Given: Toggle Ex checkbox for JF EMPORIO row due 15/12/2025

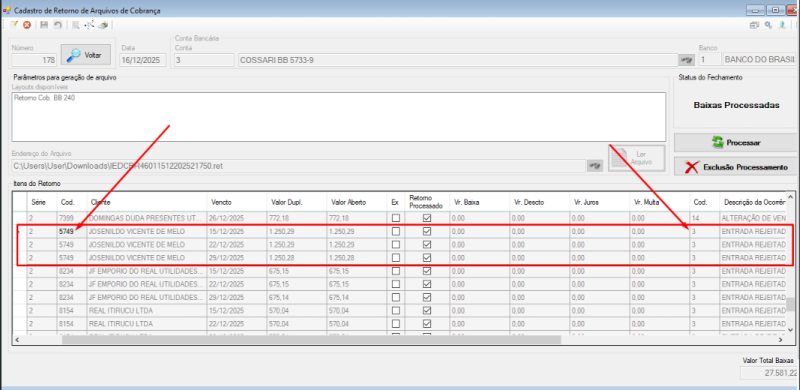Looking at the screenshot, I should [x=395, y=271].
